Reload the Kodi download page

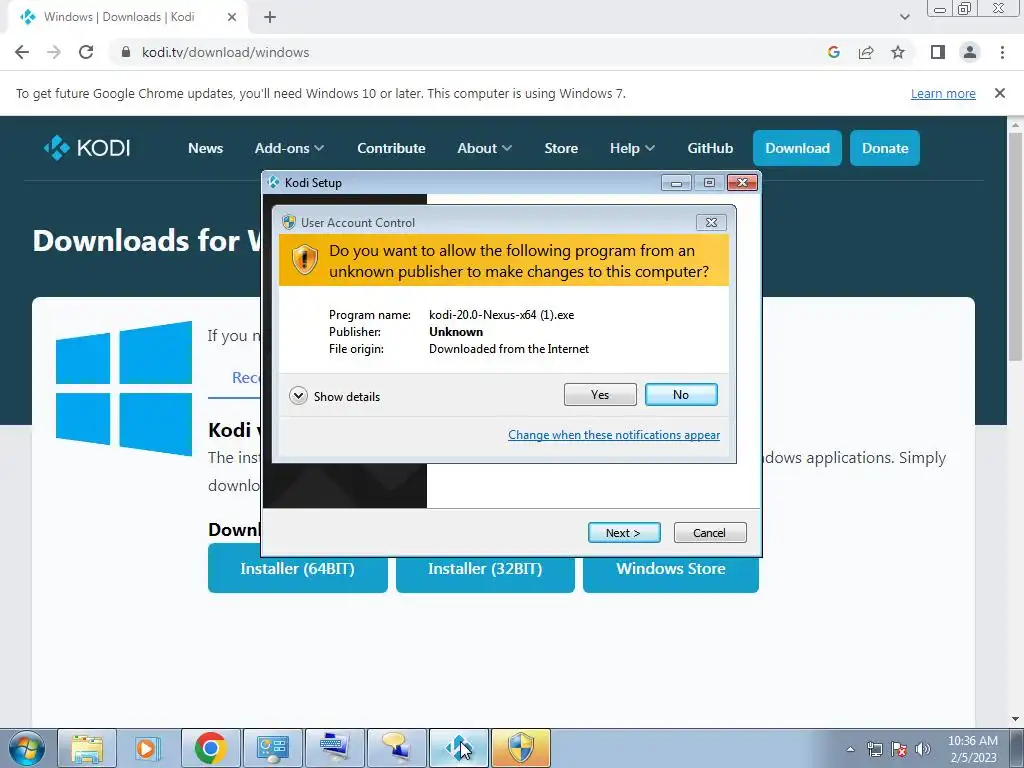pyautogui.click(x=86, y=52)
